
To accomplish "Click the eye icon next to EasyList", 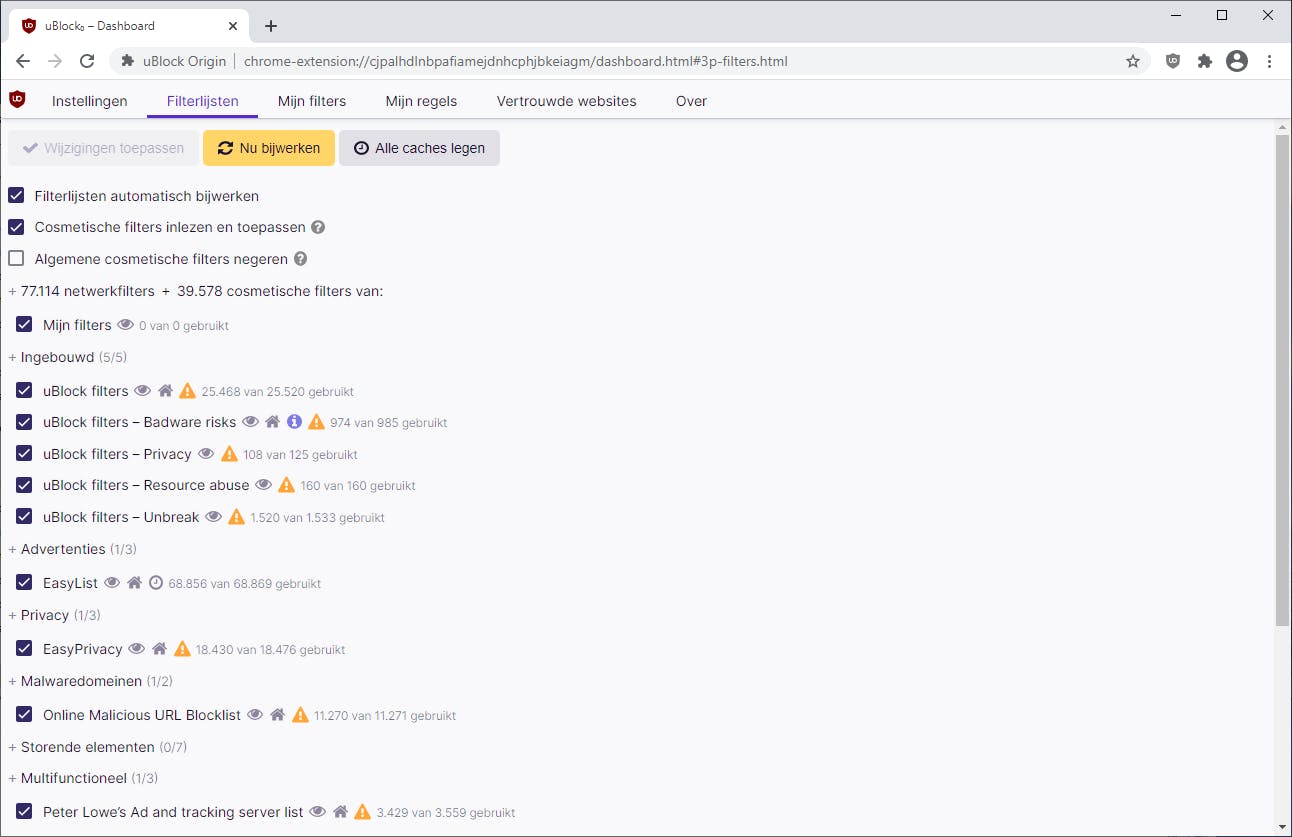I will click(112, 583).
